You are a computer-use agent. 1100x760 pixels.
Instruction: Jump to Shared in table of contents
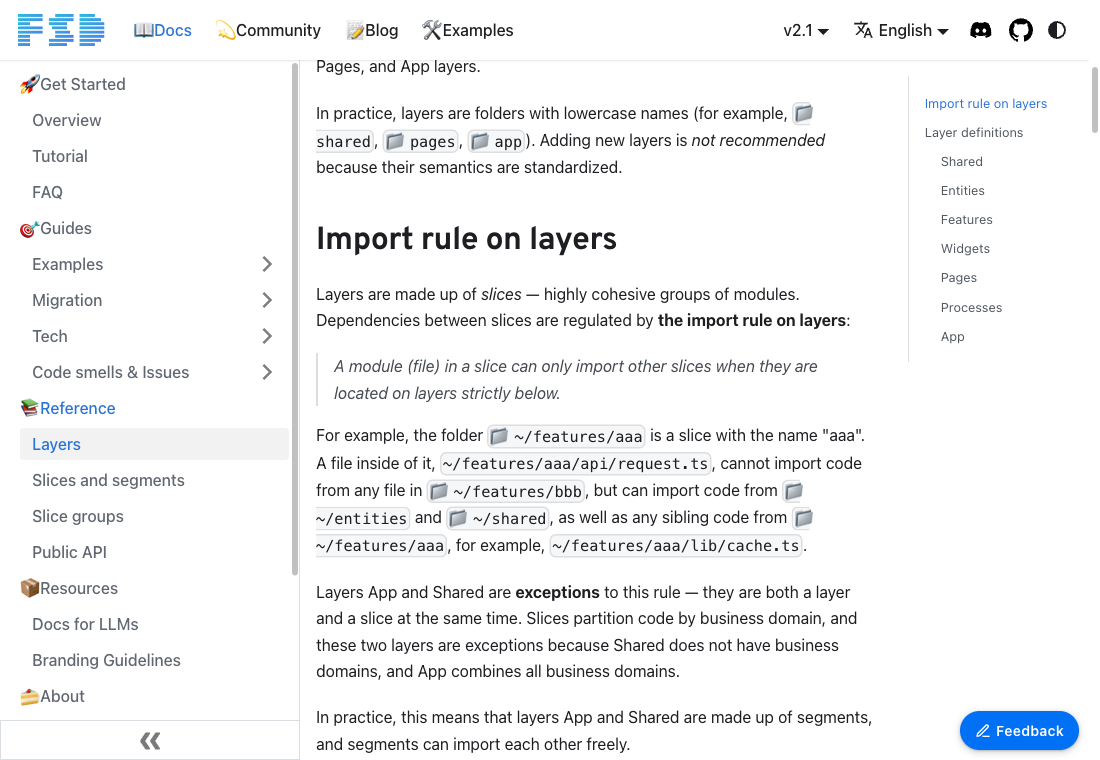(x=961, y=161)
